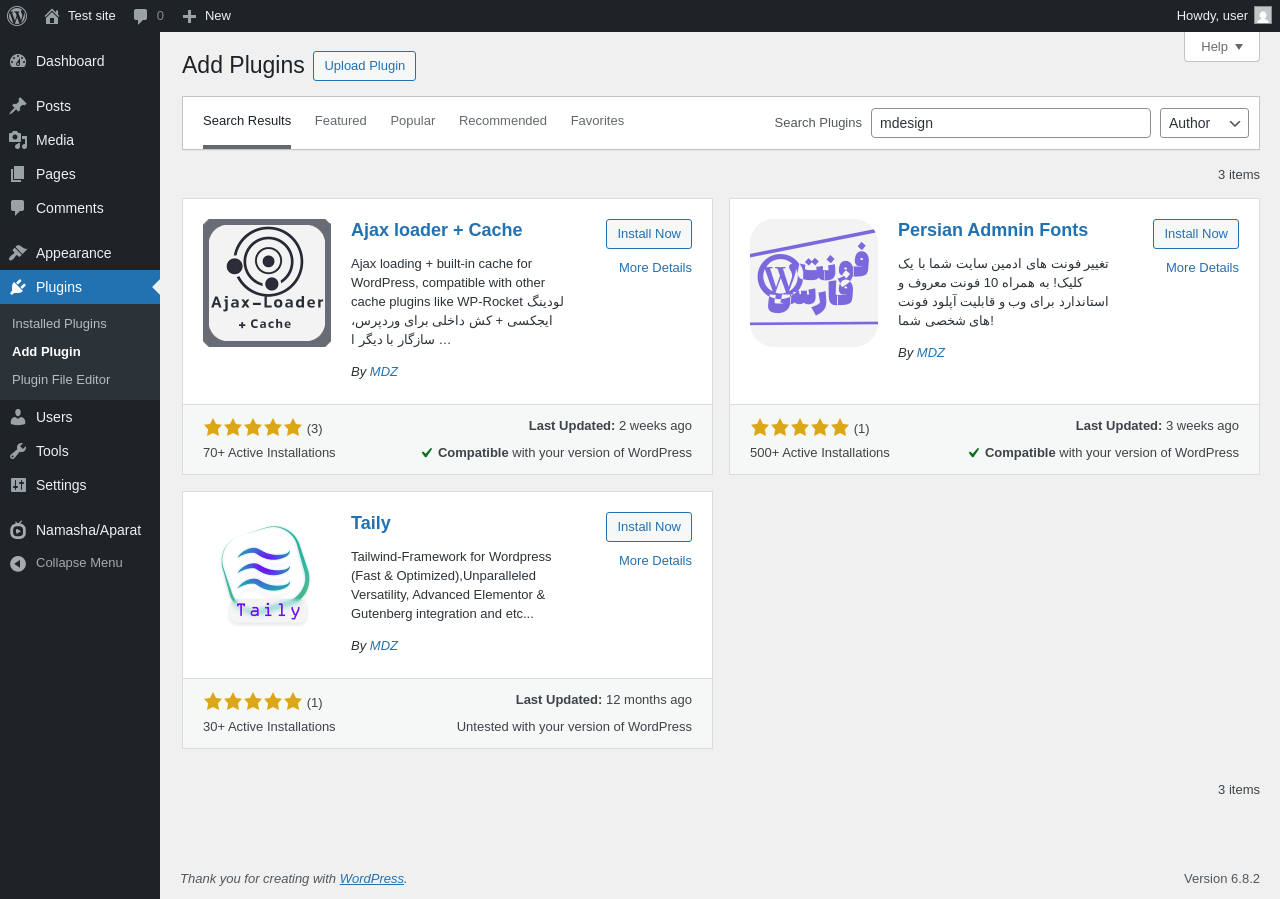Click the Upload Plugin button

364,66
